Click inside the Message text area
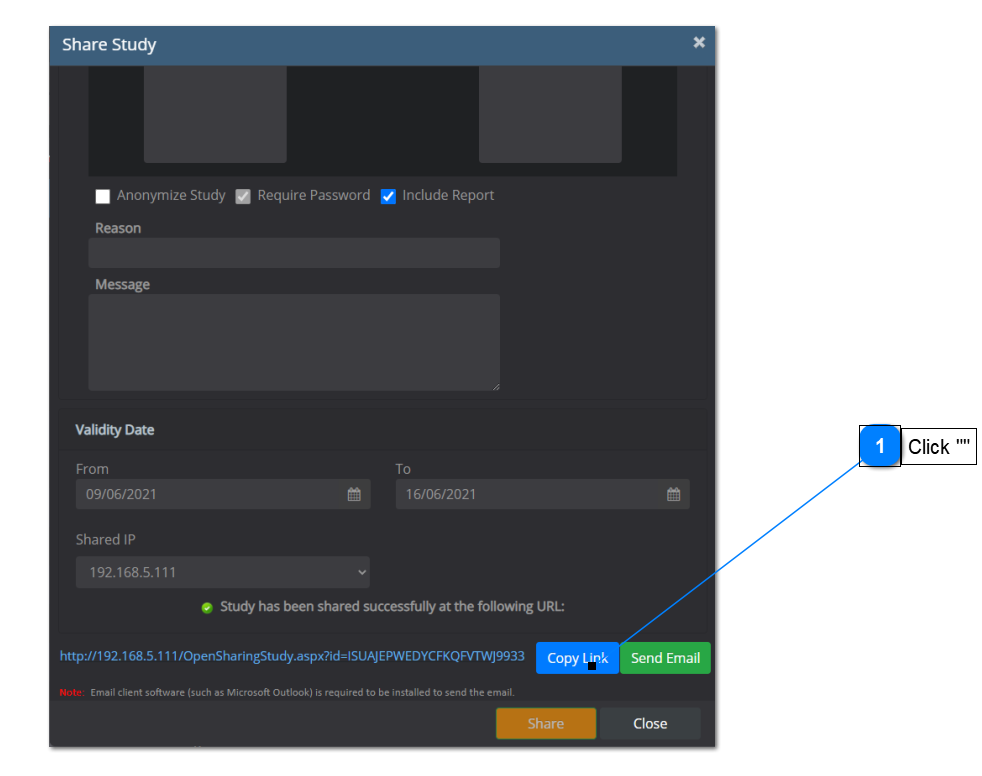The image size is (982, 776). pyautogui.click(x=294, y=342)
